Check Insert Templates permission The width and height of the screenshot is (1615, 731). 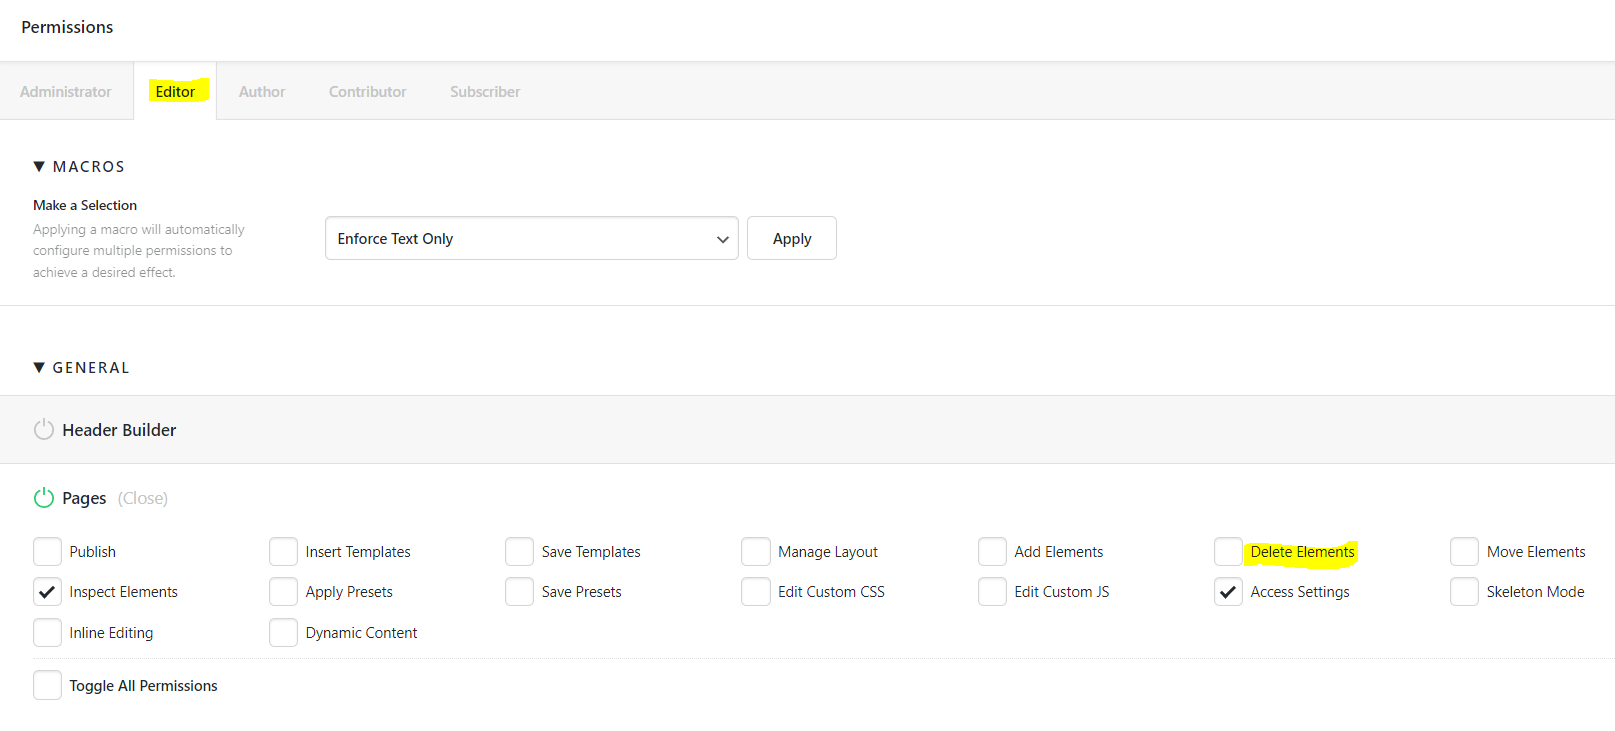(x=283, y=551)
